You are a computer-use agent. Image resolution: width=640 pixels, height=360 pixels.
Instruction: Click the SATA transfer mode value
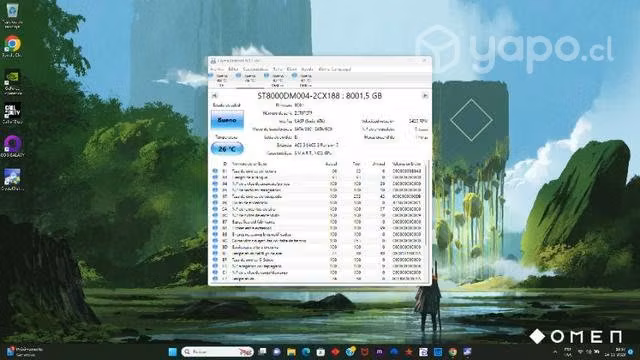[313, 129]
